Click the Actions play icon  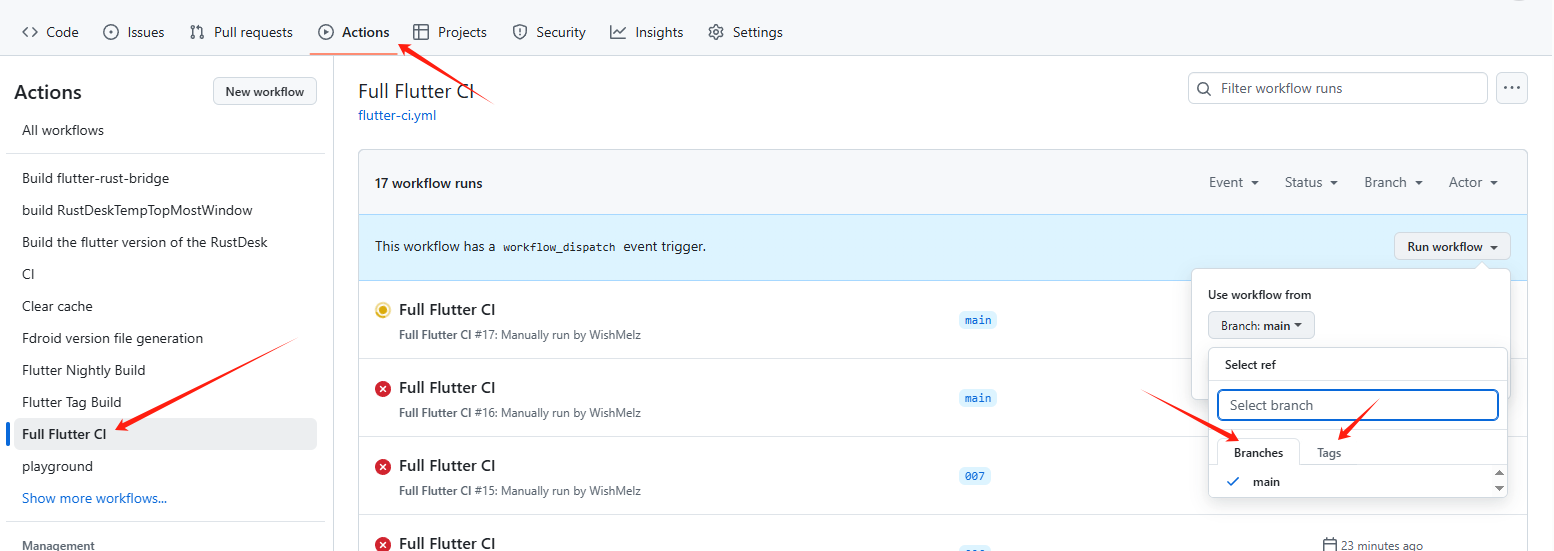point(326,32)
